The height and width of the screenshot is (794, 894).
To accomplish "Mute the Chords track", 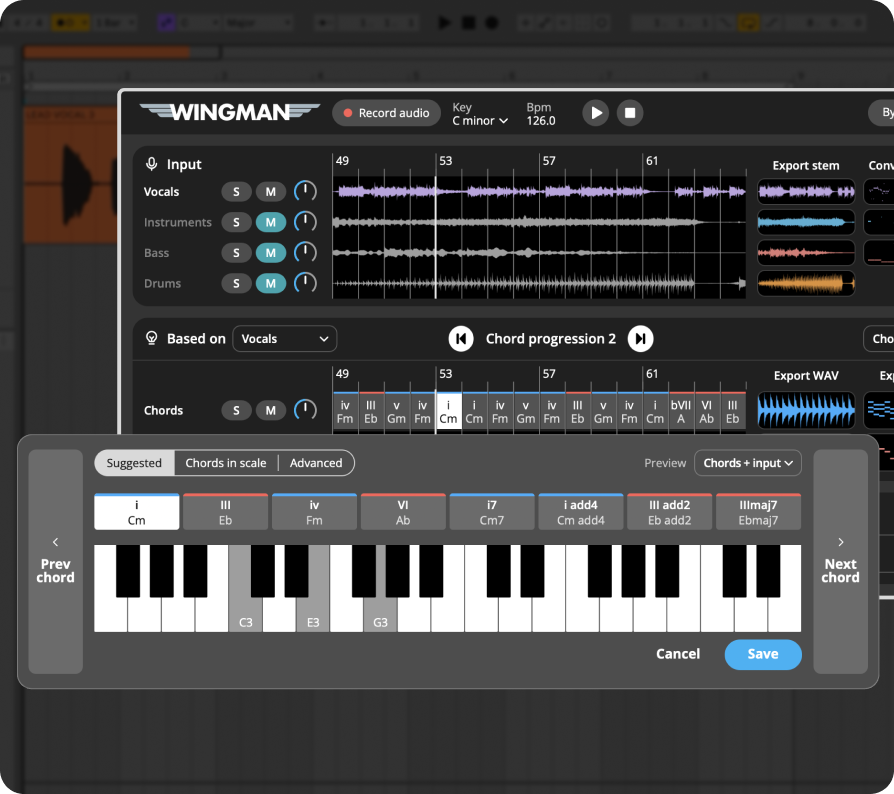I will (x=270, y=410).
